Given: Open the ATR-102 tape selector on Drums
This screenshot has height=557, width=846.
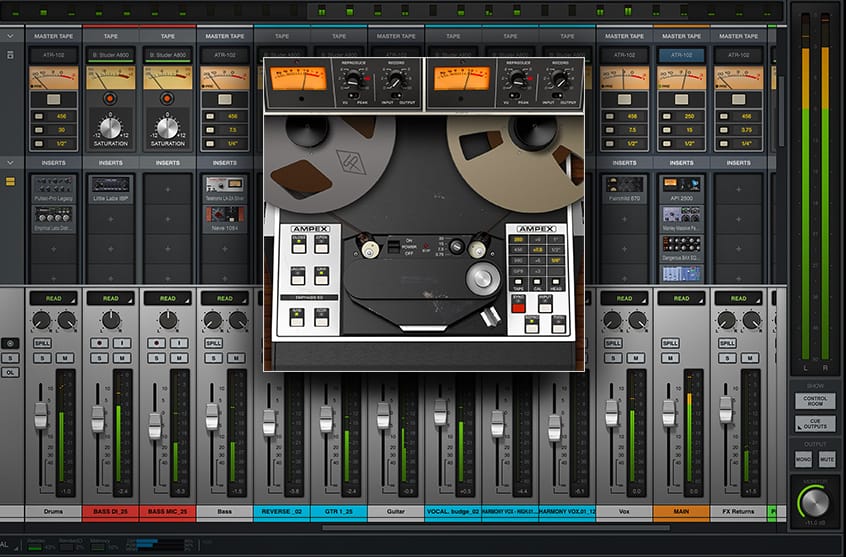Looking at the screenshot, I should point(53,55).
